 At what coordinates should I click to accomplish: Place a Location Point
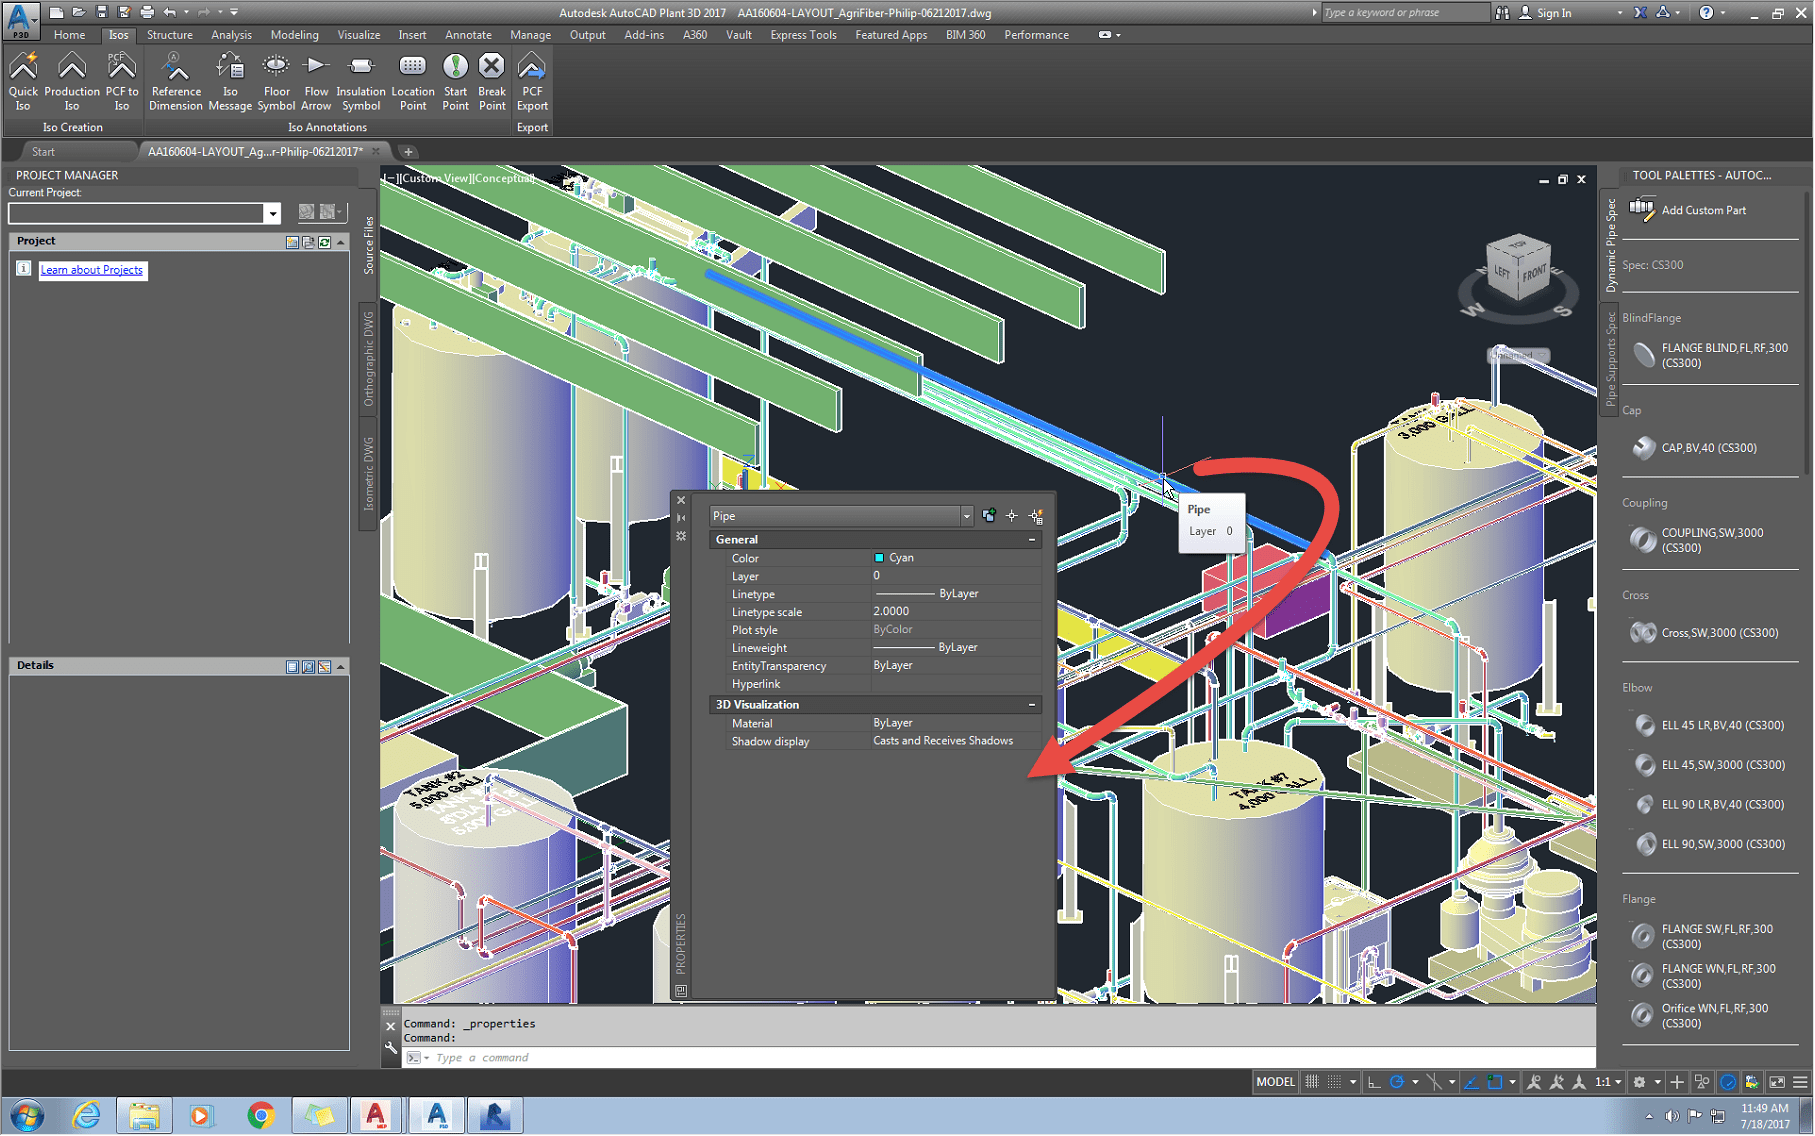click(x=413, y=82)
